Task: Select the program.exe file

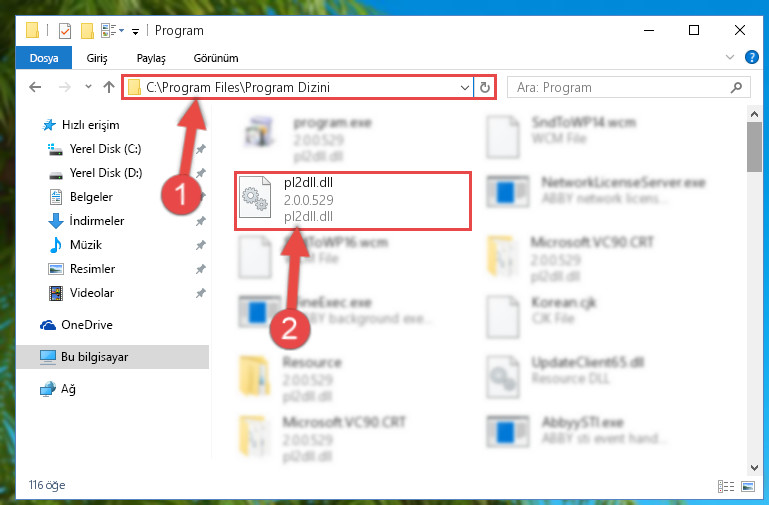Action: coord(308,138)
